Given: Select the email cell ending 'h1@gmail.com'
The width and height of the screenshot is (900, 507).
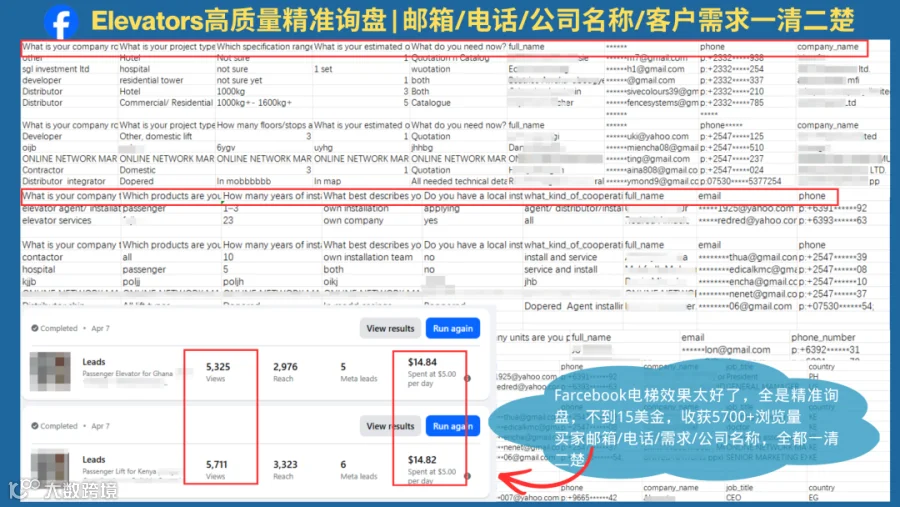Looking at the screenshot, I should coord(645,69).
